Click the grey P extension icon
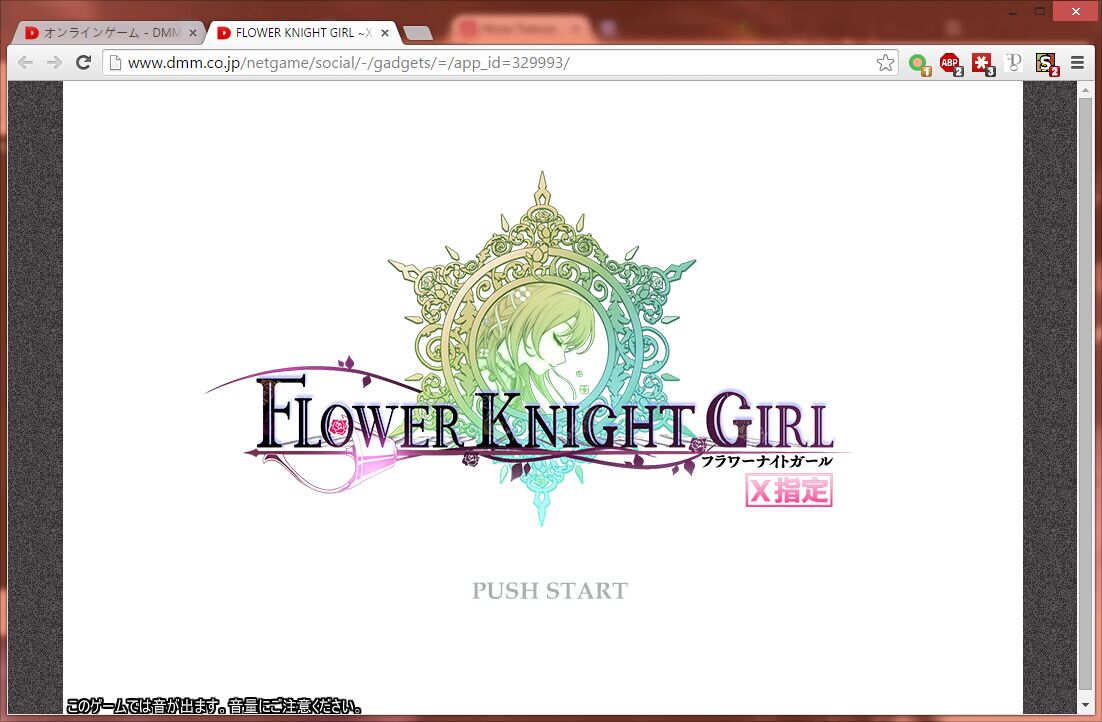 (1013, 63)
